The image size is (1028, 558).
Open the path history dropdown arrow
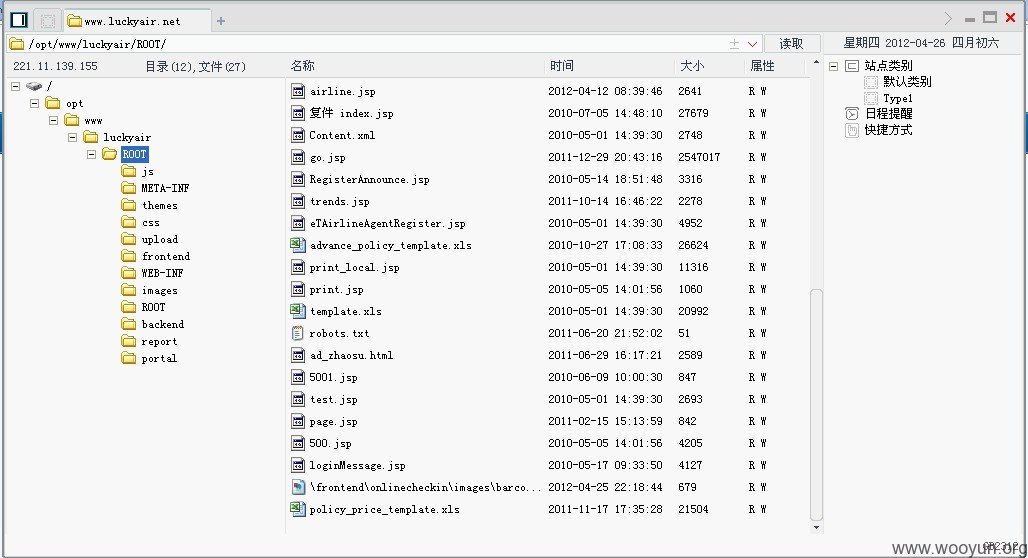point(752,44)
